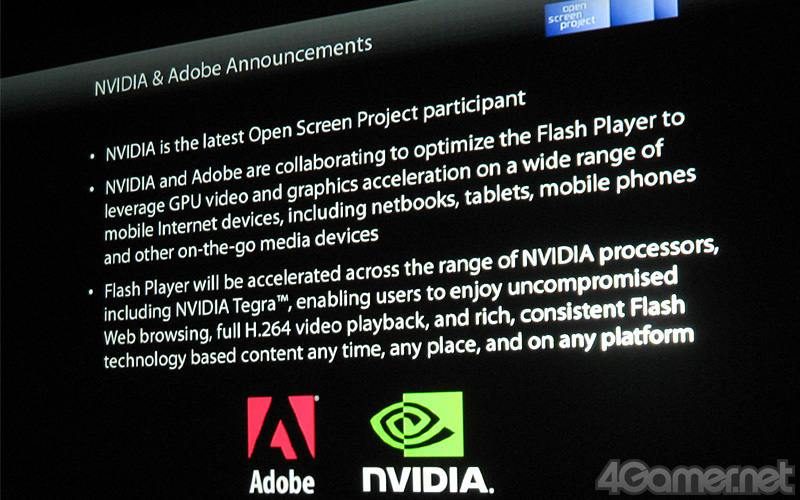The width and height of the screenshot is (800, 500).
Task: Click the first bullet point marker
Action: (x=92, y=156)
